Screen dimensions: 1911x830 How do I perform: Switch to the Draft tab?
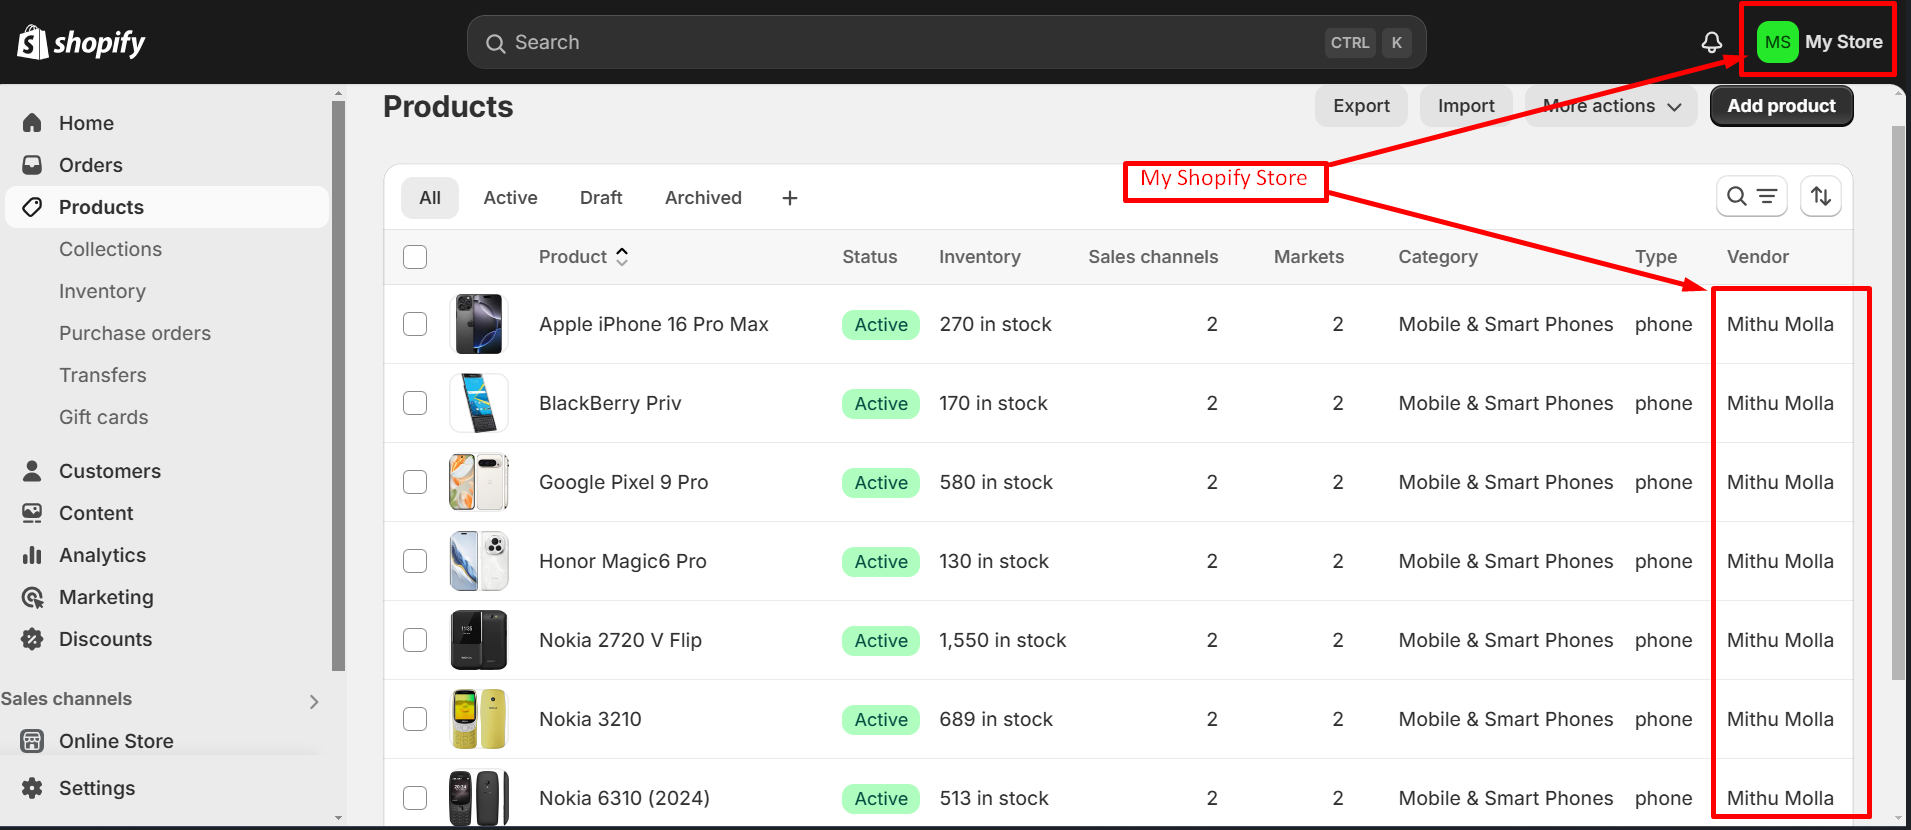[x=600, y=198]
